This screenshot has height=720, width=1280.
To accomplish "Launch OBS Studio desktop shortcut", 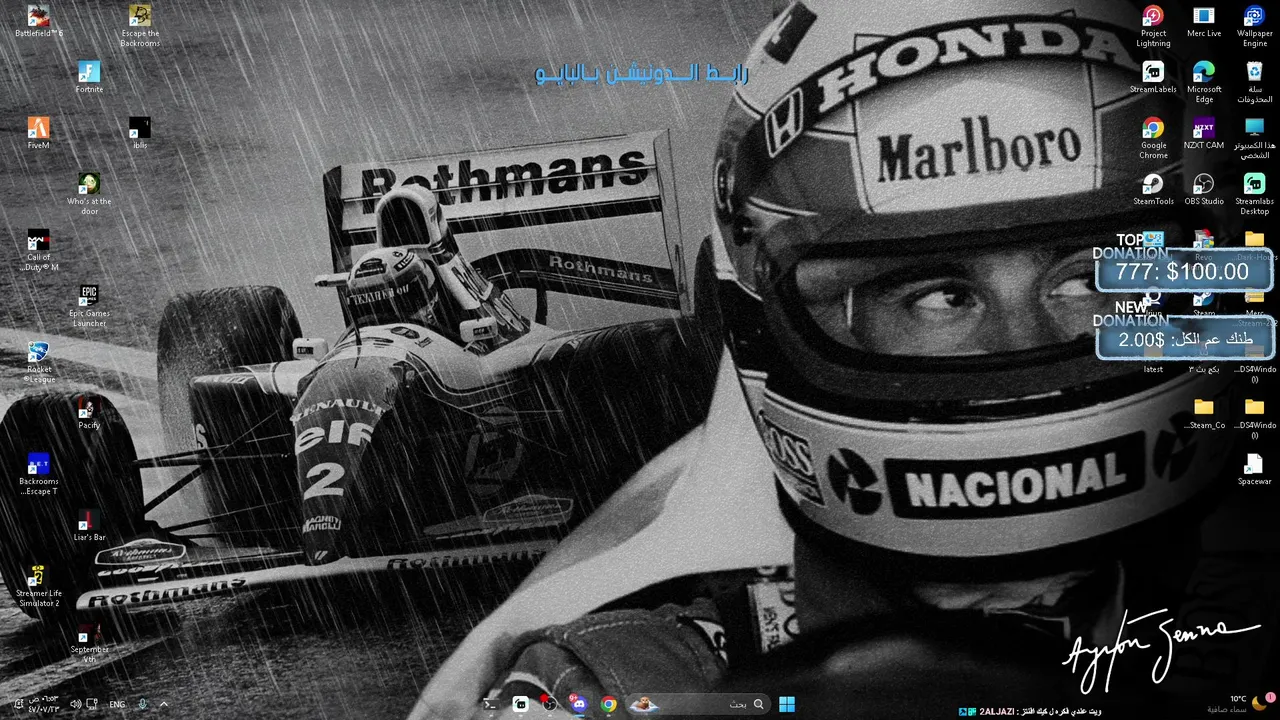I will tap(1204, 189).
